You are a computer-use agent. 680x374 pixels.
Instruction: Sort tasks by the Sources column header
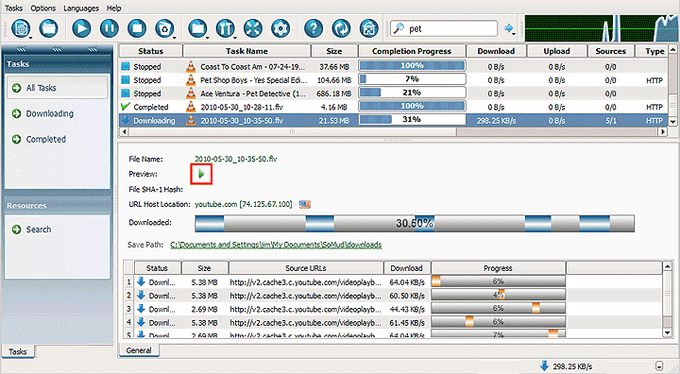pos(611,51)
